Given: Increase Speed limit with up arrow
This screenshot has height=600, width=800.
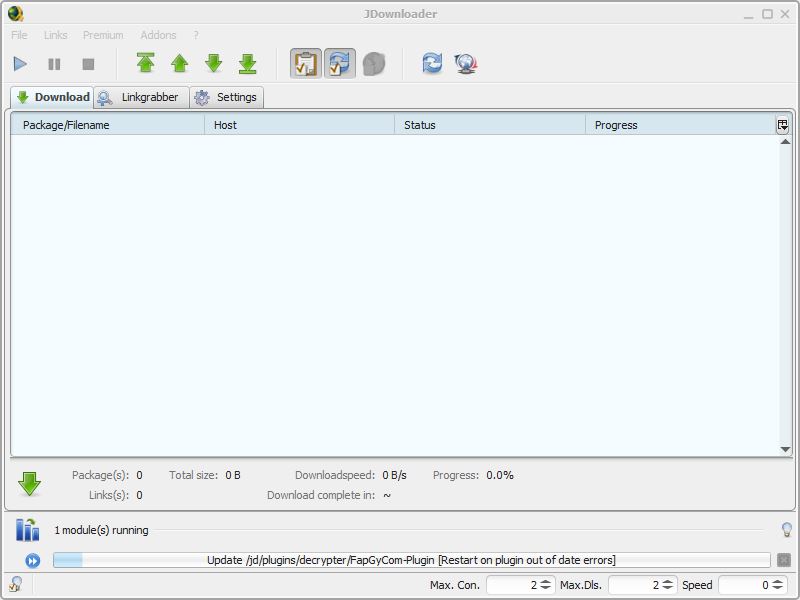Looking at the screenshot, I should (x=778, y=582).
